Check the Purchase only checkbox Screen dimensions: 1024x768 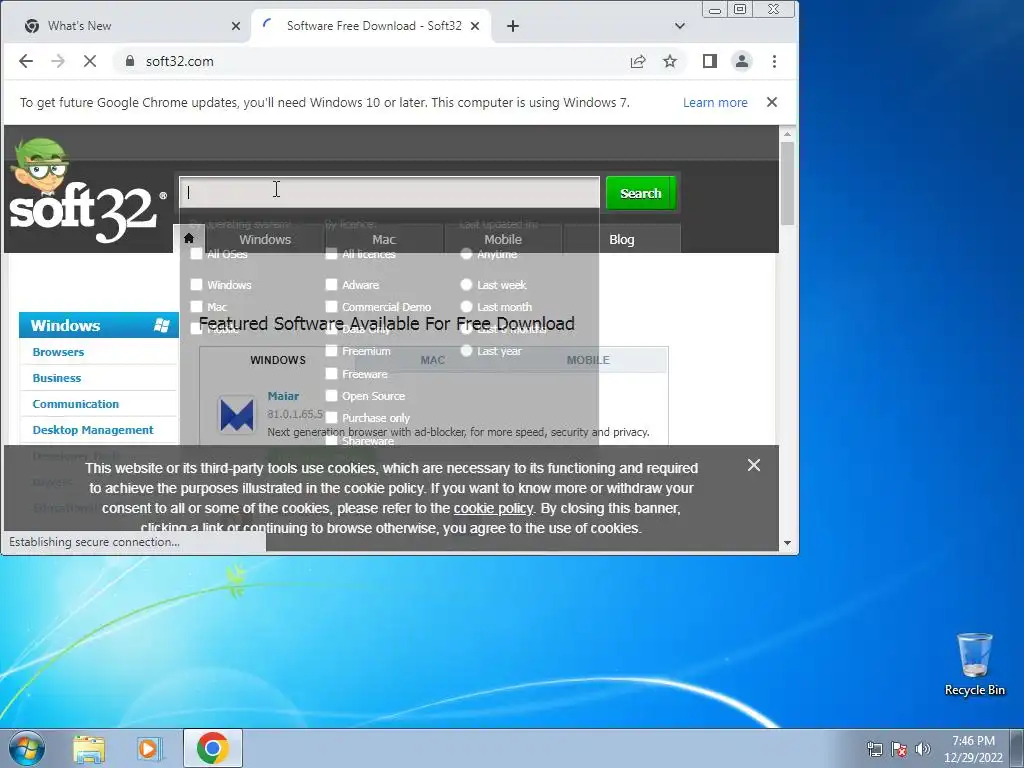[x=332, y=417]
